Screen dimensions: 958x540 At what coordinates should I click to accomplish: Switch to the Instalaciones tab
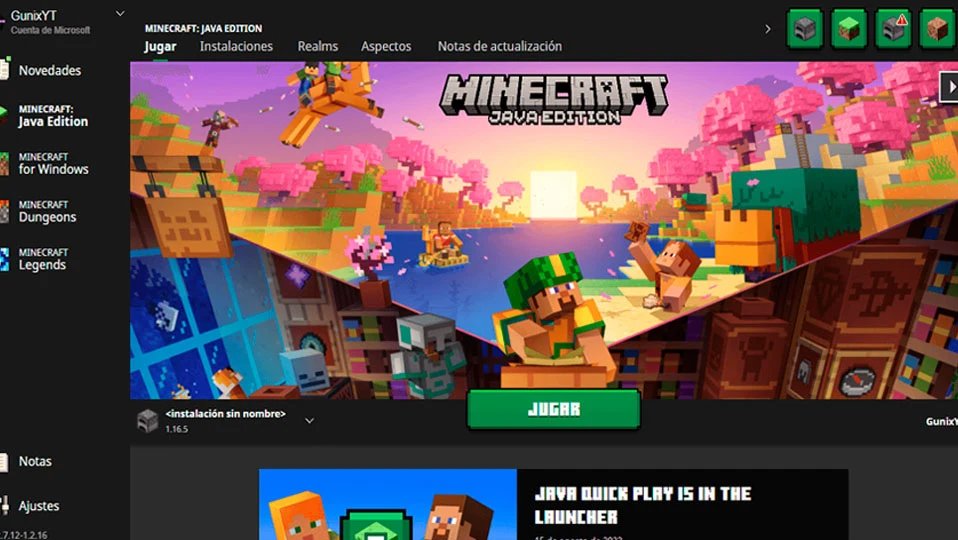click(x=236, y=46)
